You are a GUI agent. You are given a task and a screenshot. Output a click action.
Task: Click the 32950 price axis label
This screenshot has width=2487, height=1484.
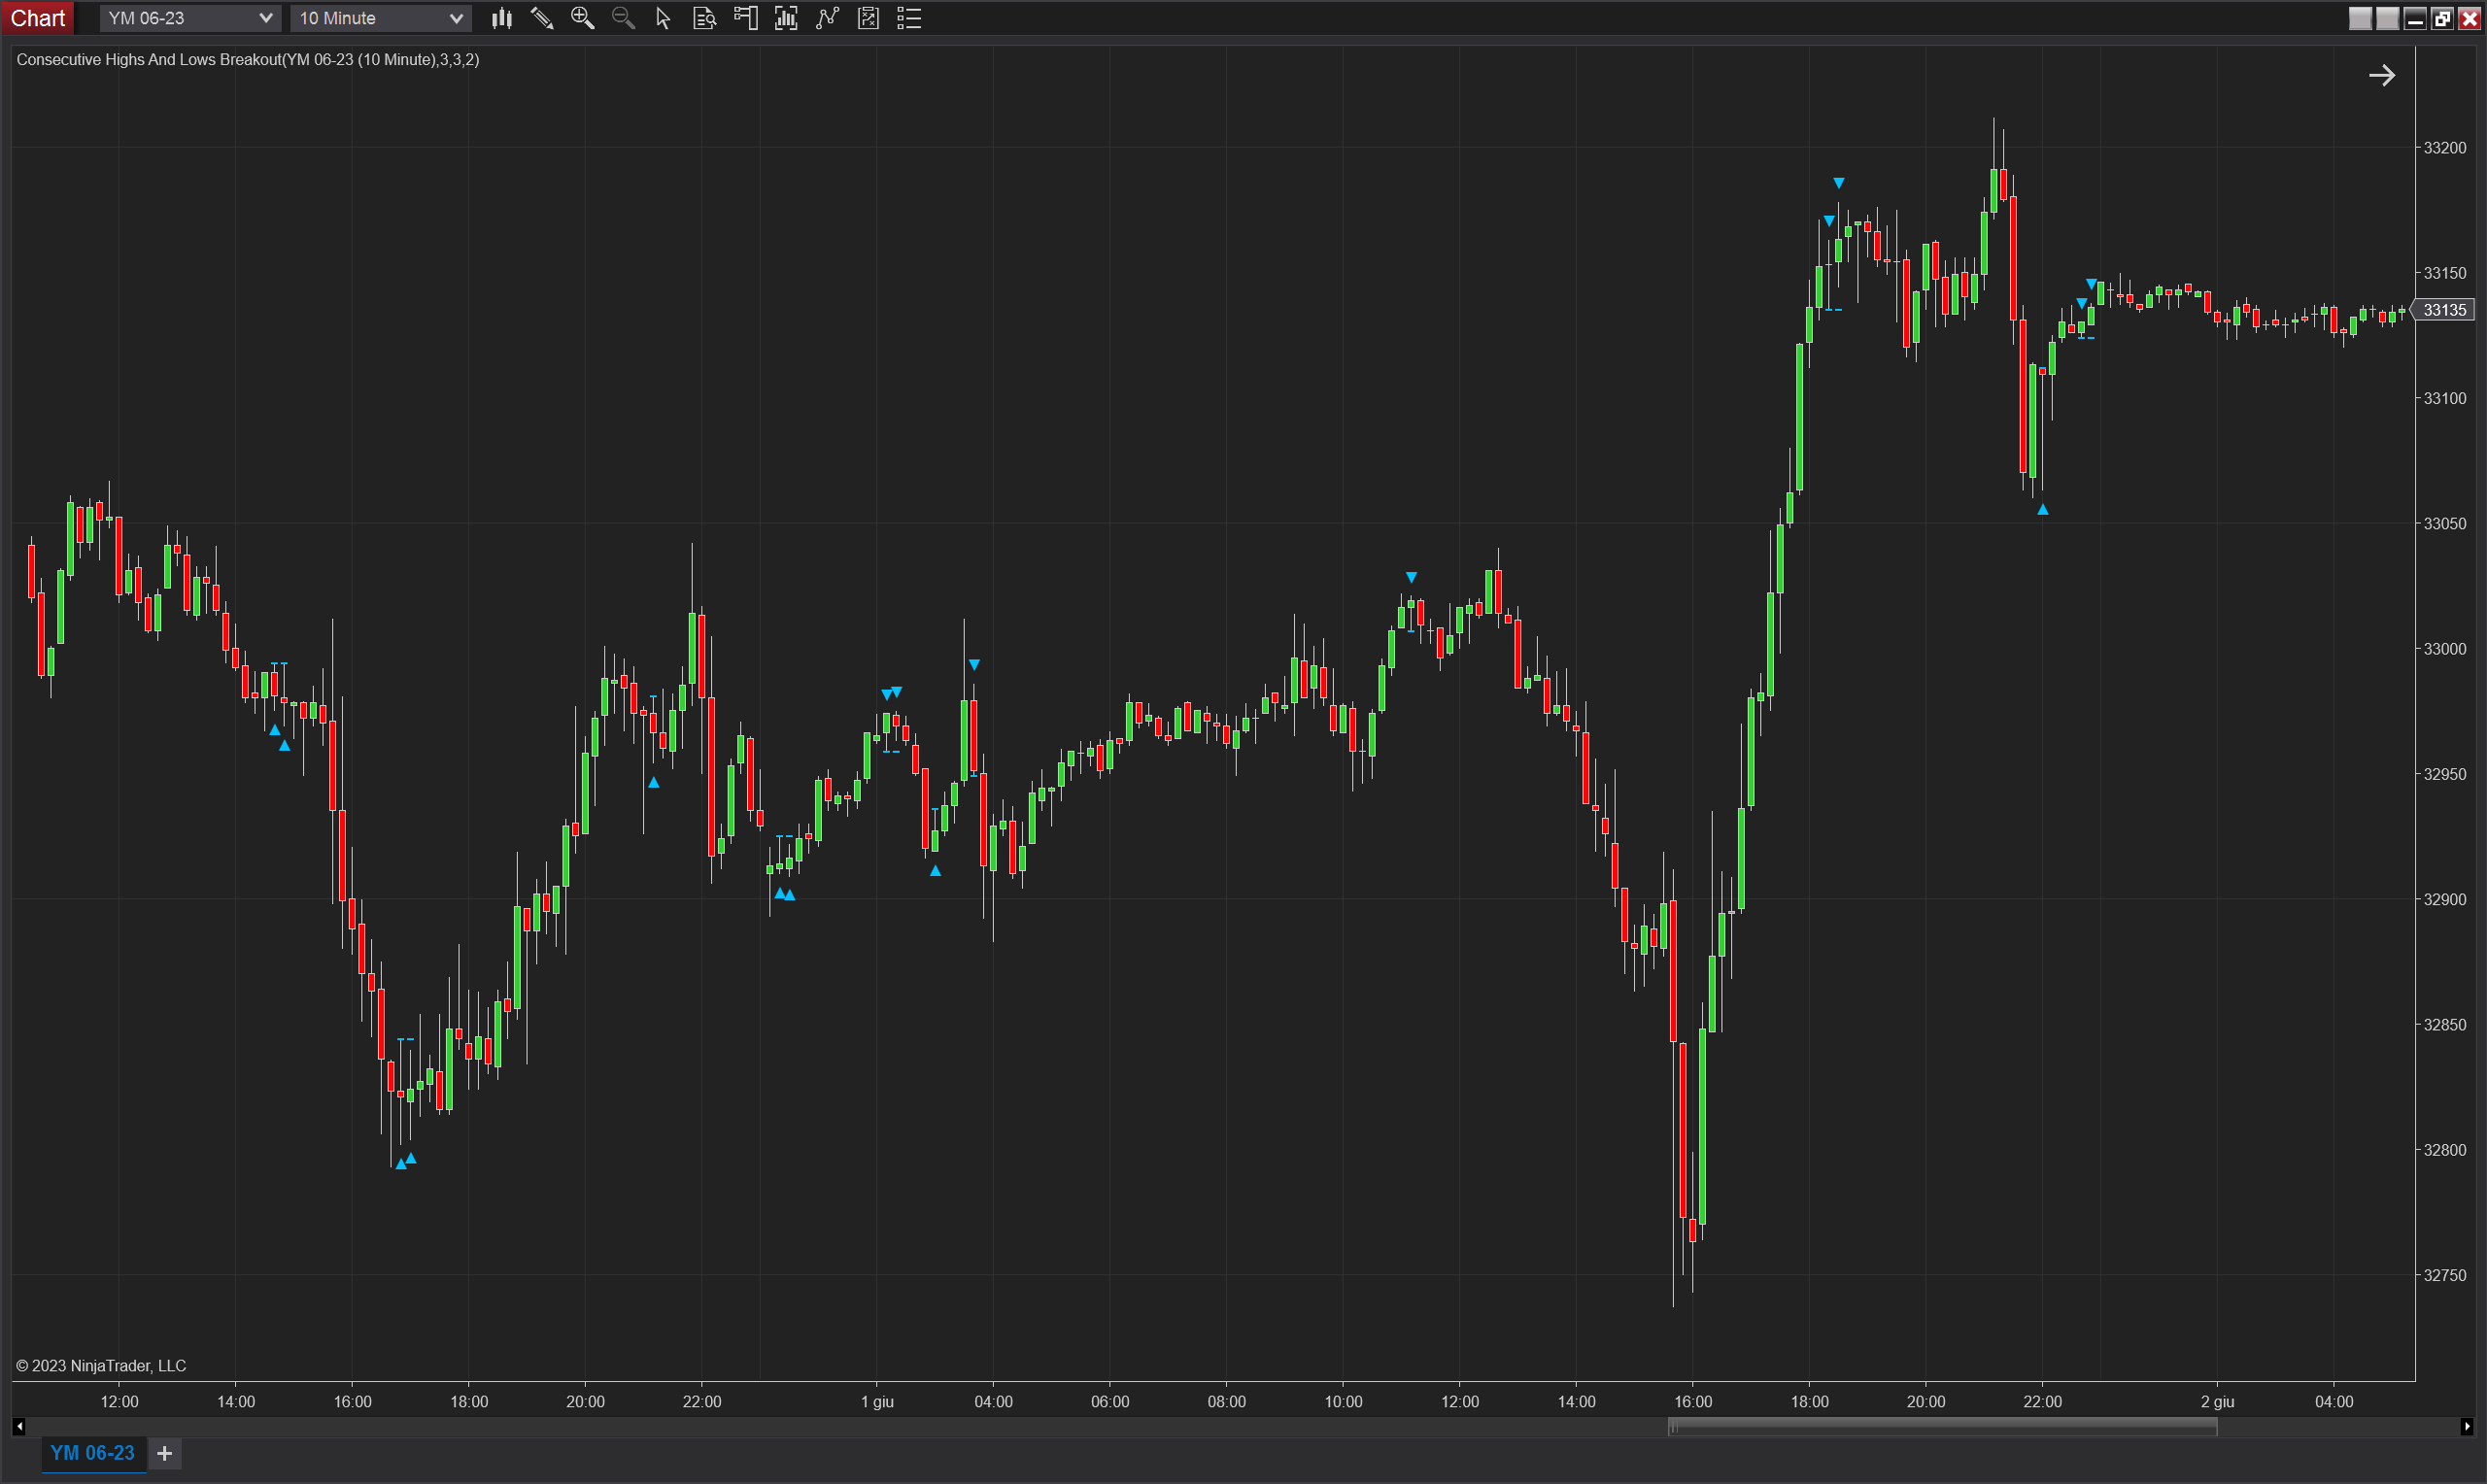[x=2445, y=774]
